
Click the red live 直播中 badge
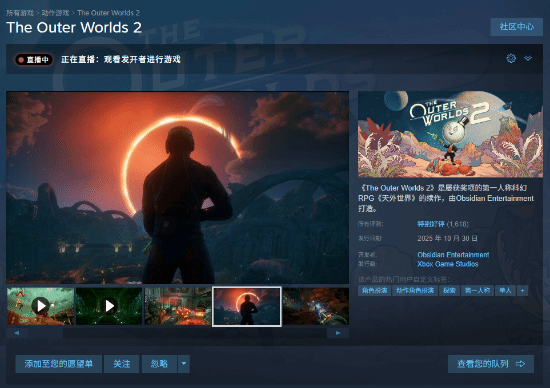click(34, 60)
